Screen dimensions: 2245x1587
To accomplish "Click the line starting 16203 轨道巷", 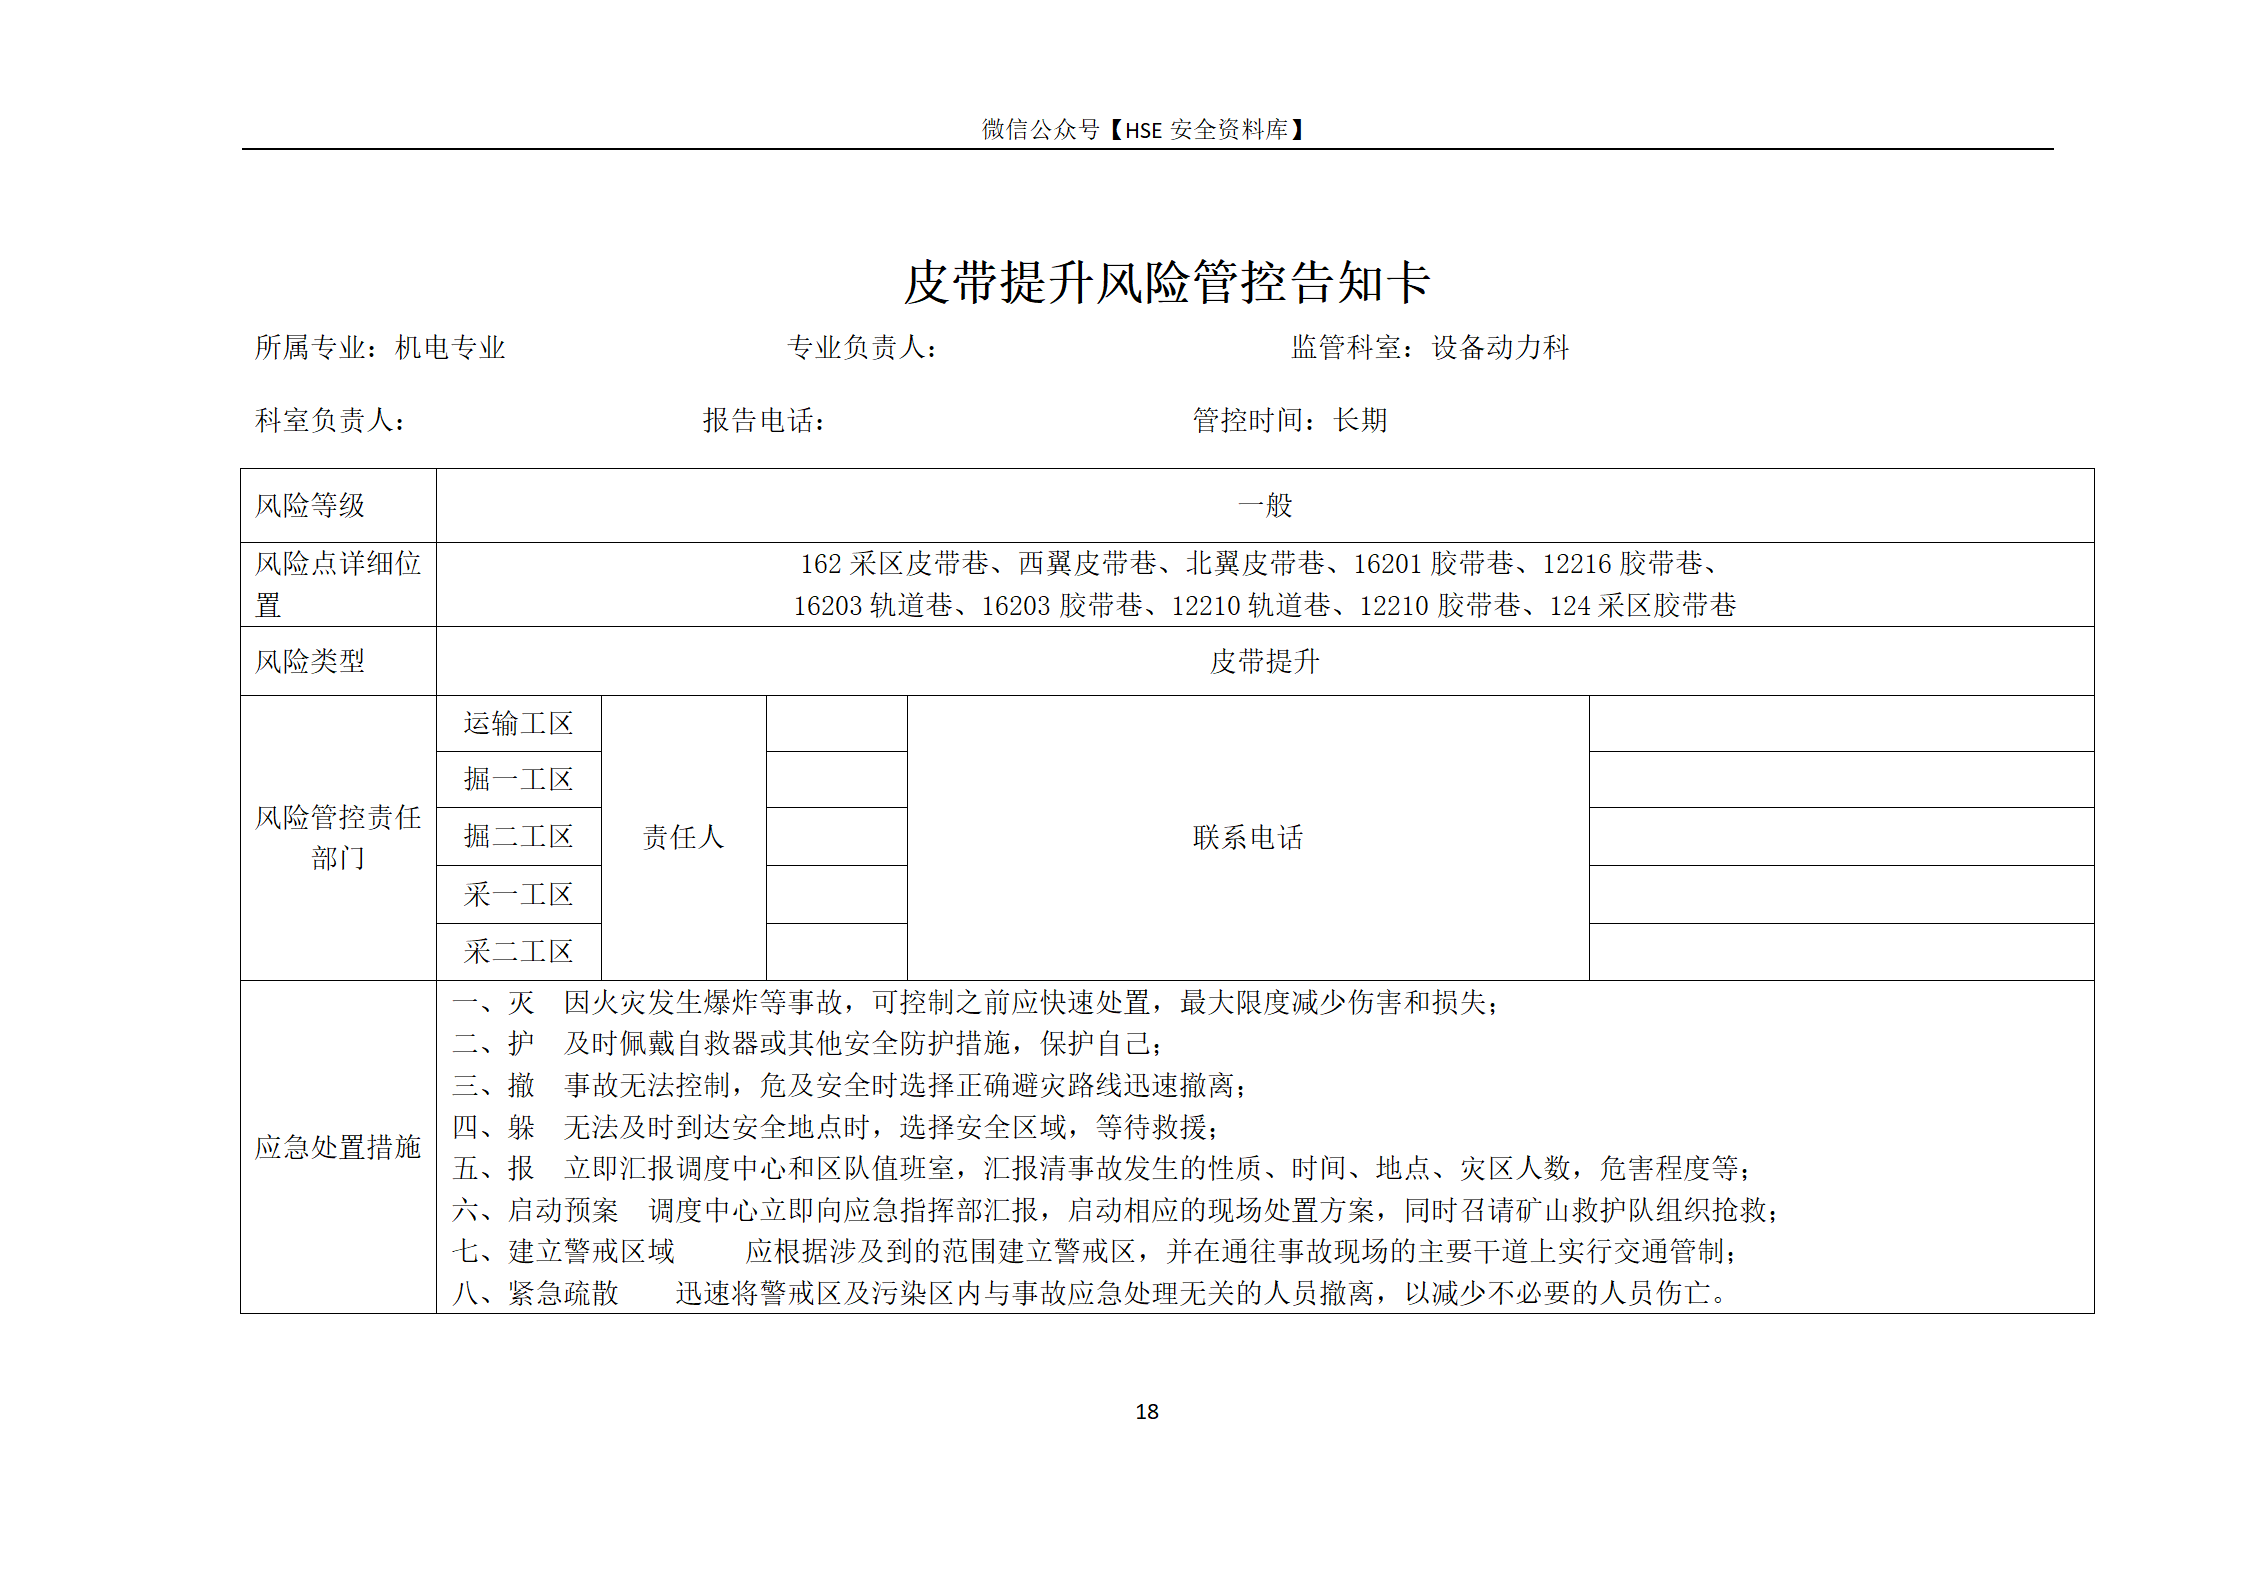I will click(1265, 606).
